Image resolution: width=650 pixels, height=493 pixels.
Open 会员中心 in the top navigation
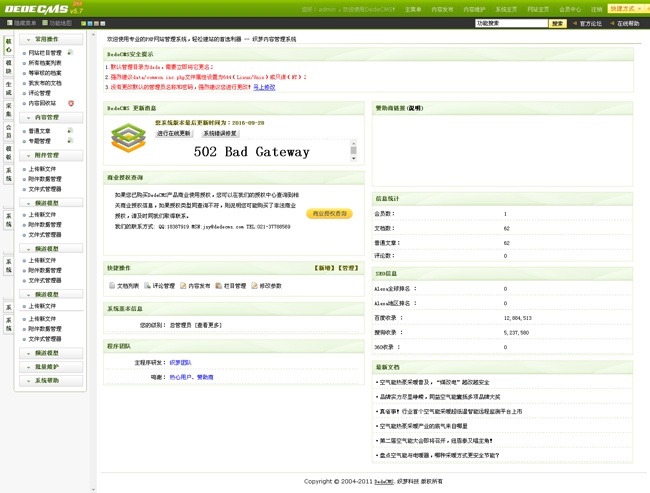pyautogui.click(x=570, y=9)
